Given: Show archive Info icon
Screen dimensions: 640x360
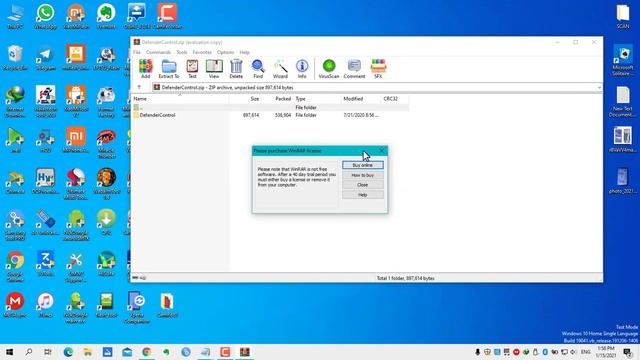Looking at the screenshot, I should [x=302, y=69].
